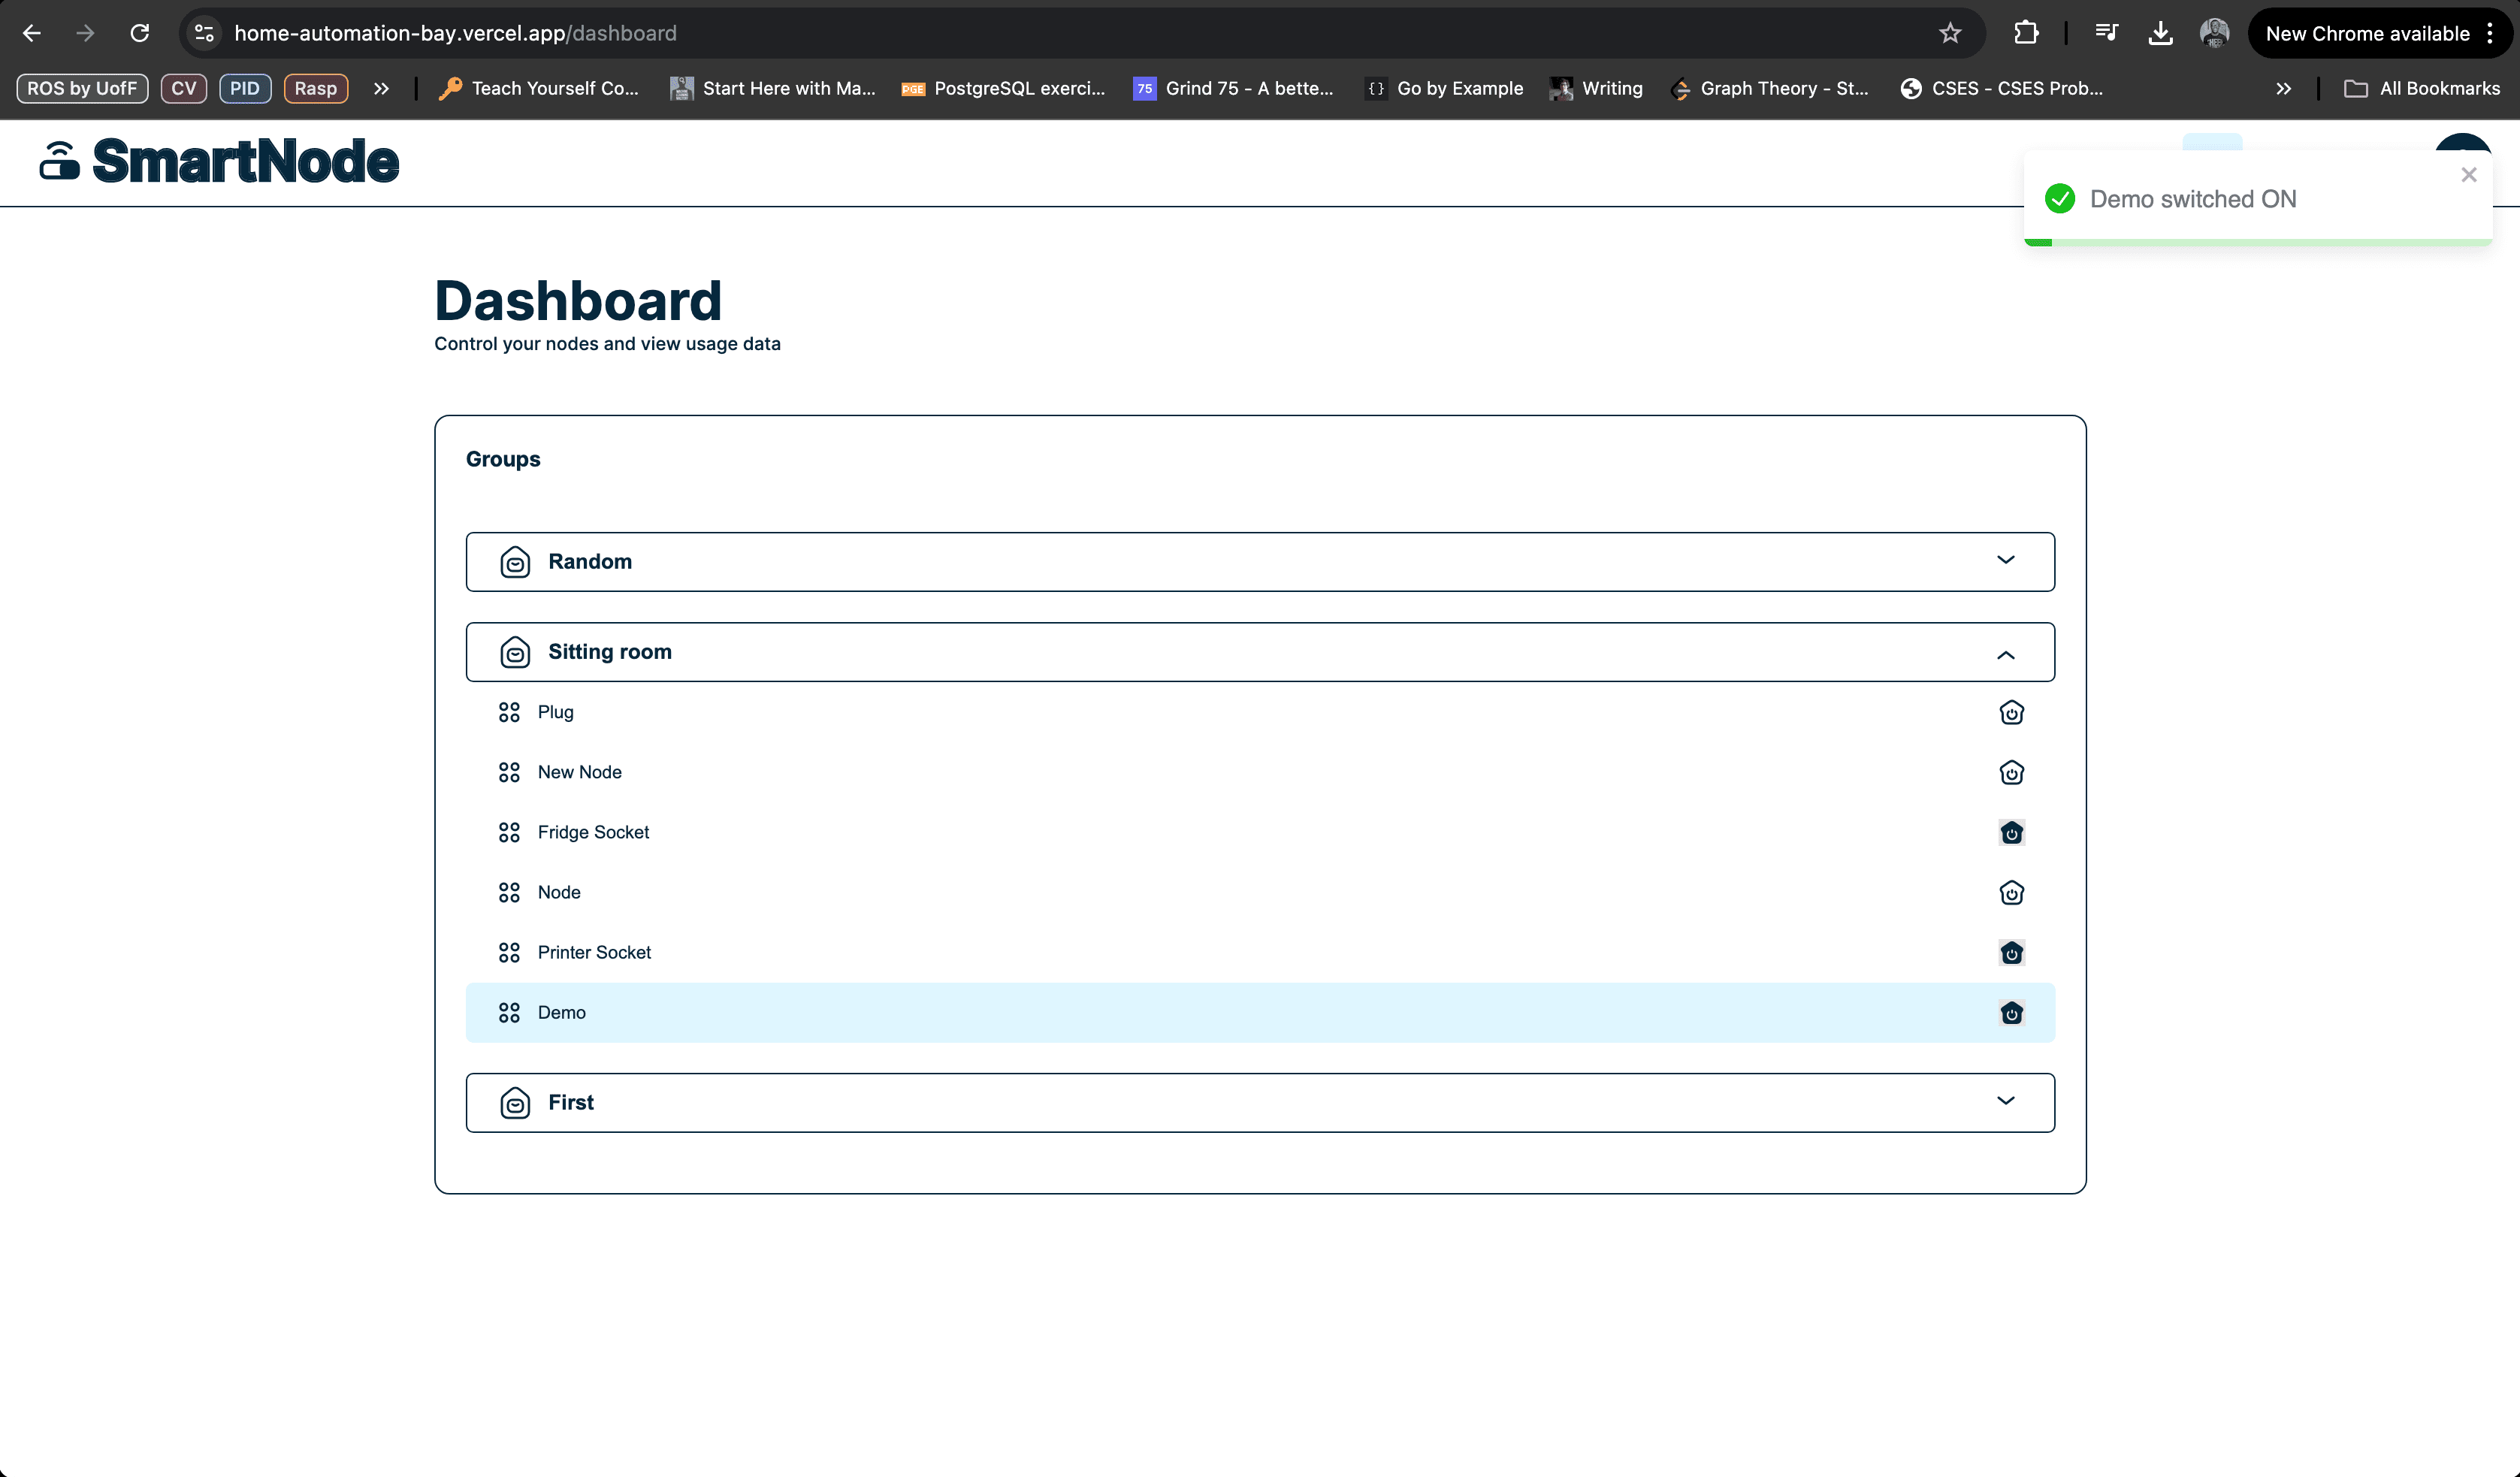
Task: Open the Go by Example bookmark
Action: [x=1445, y=88]
